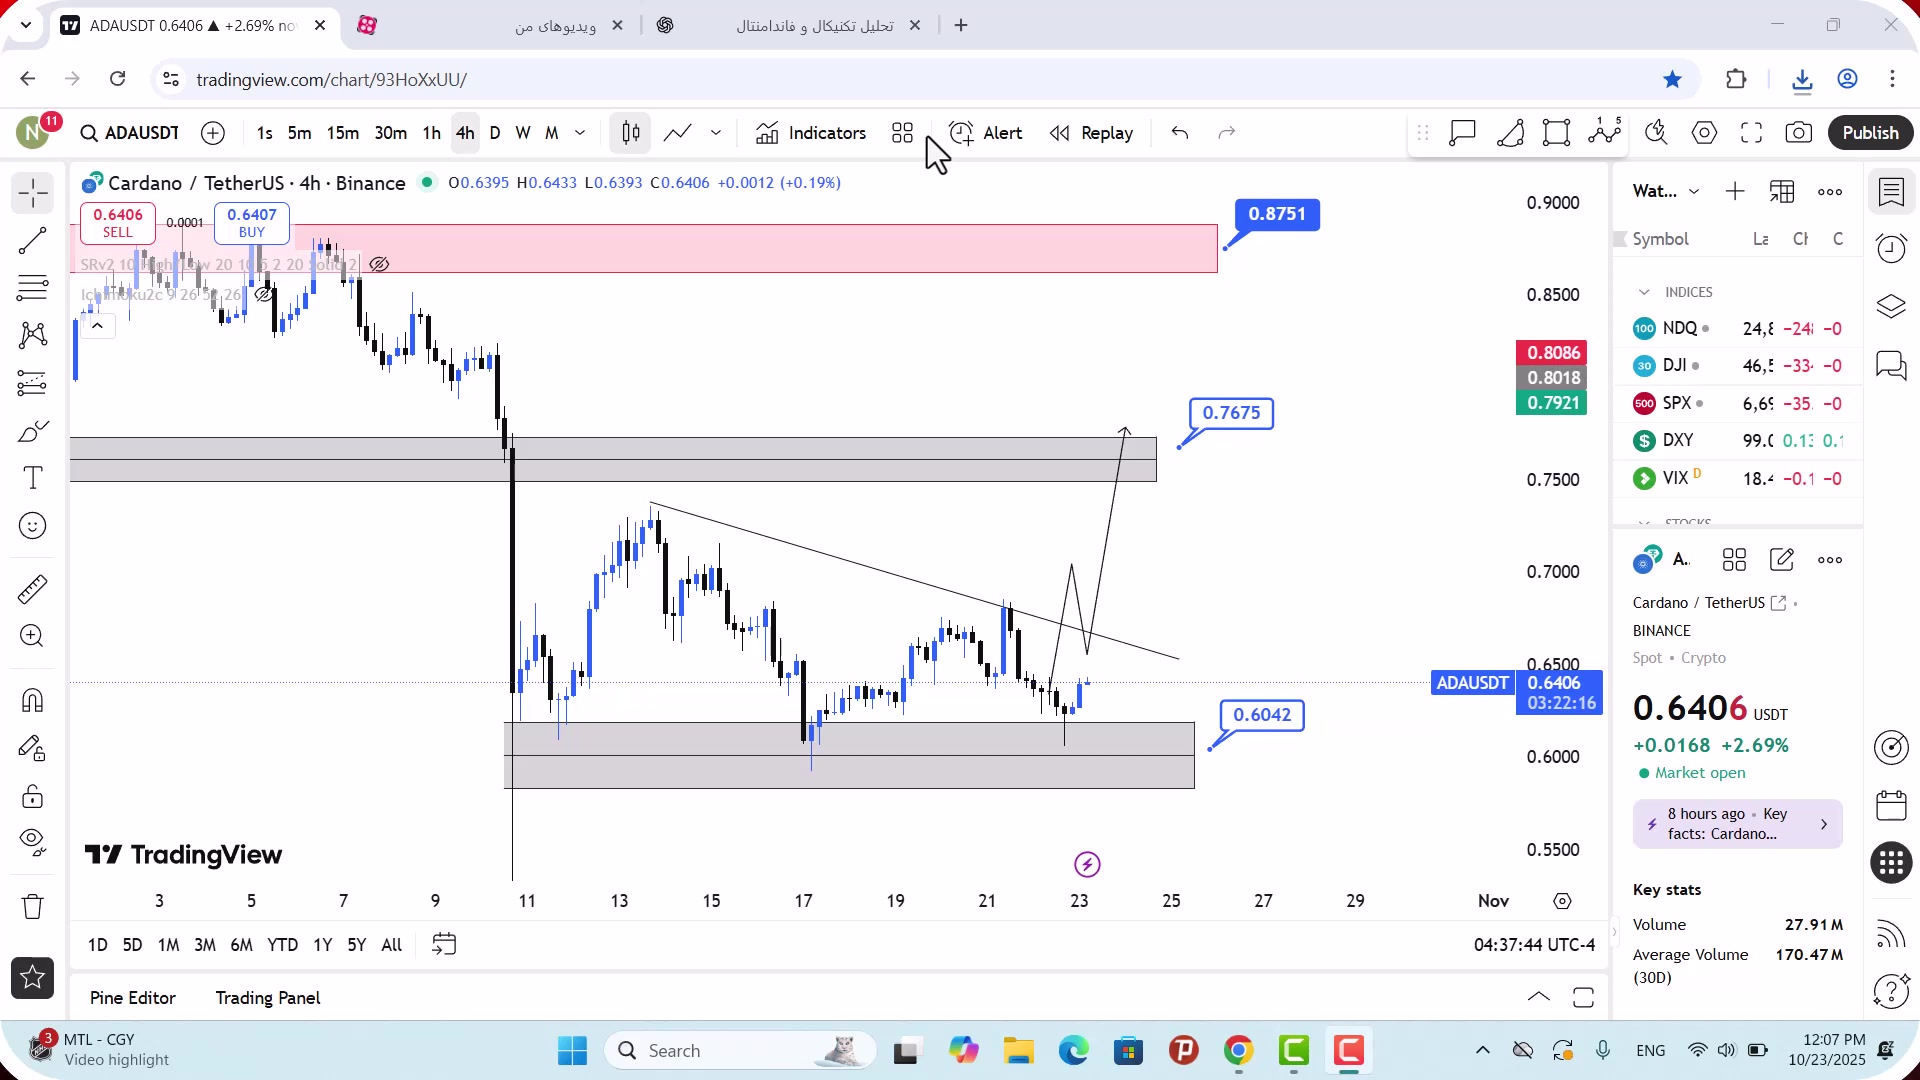Viewport: 1920px width, 1080px height.
Task: Open forecasting and measurement tools
Action: click(33, 383)
